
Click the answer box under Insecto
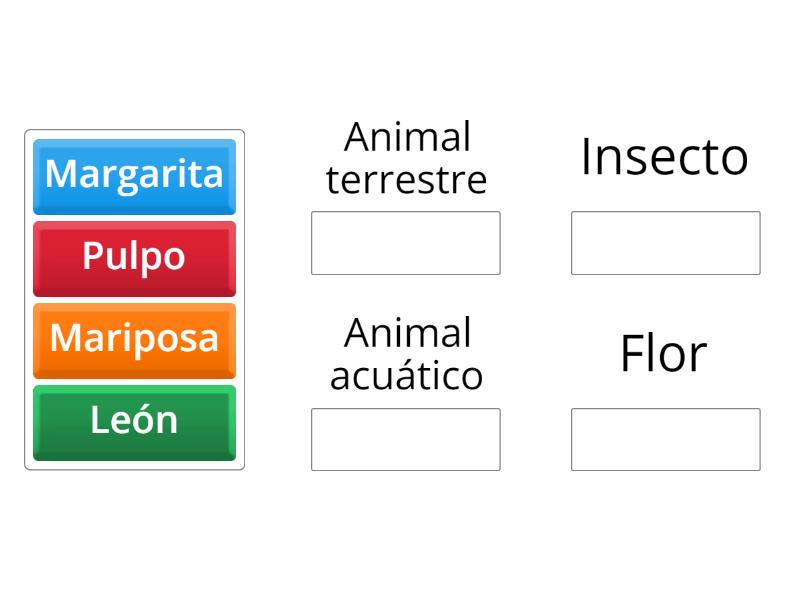665,242
